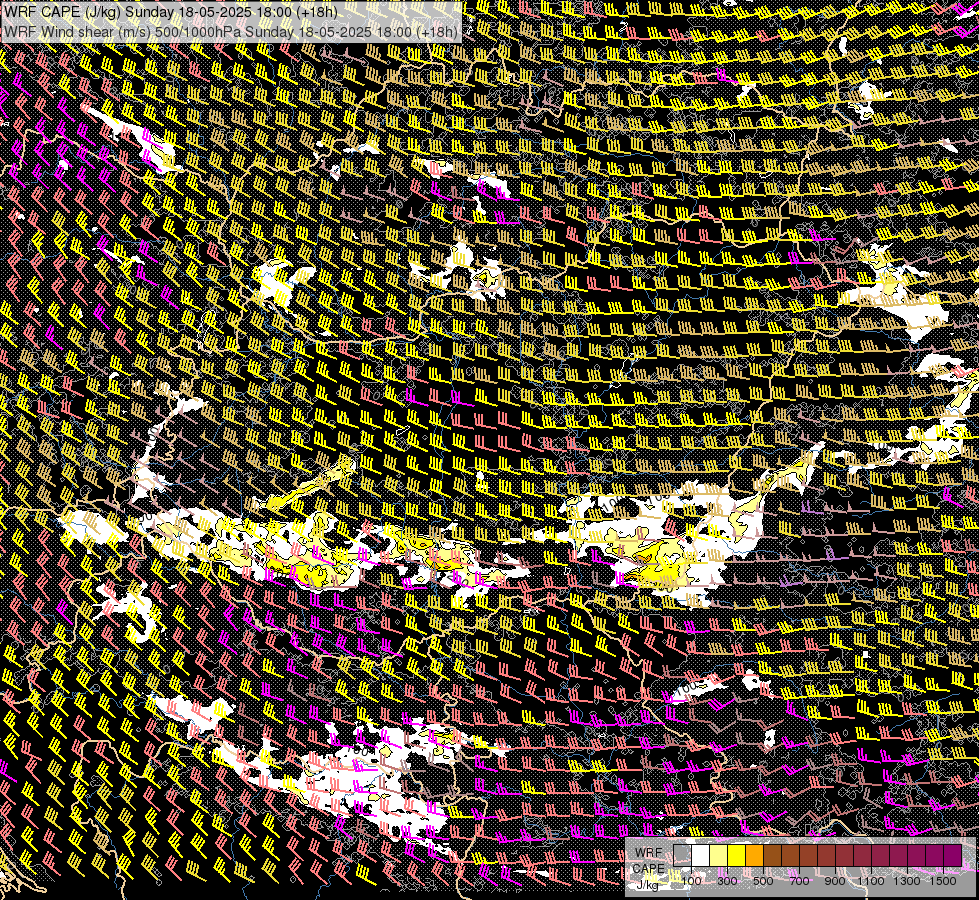Click the 700 legend scale value
This screenshot has height=900, width=979.
pyautogui.click(x=799, y=881)
